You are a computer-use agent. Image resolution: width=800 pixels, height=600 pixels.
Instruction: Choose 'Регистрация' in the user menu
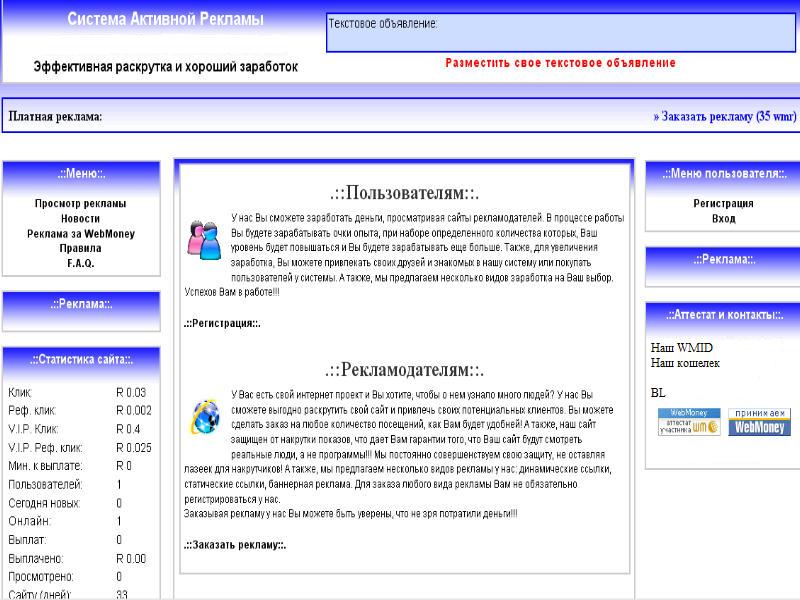pos(723,204)
